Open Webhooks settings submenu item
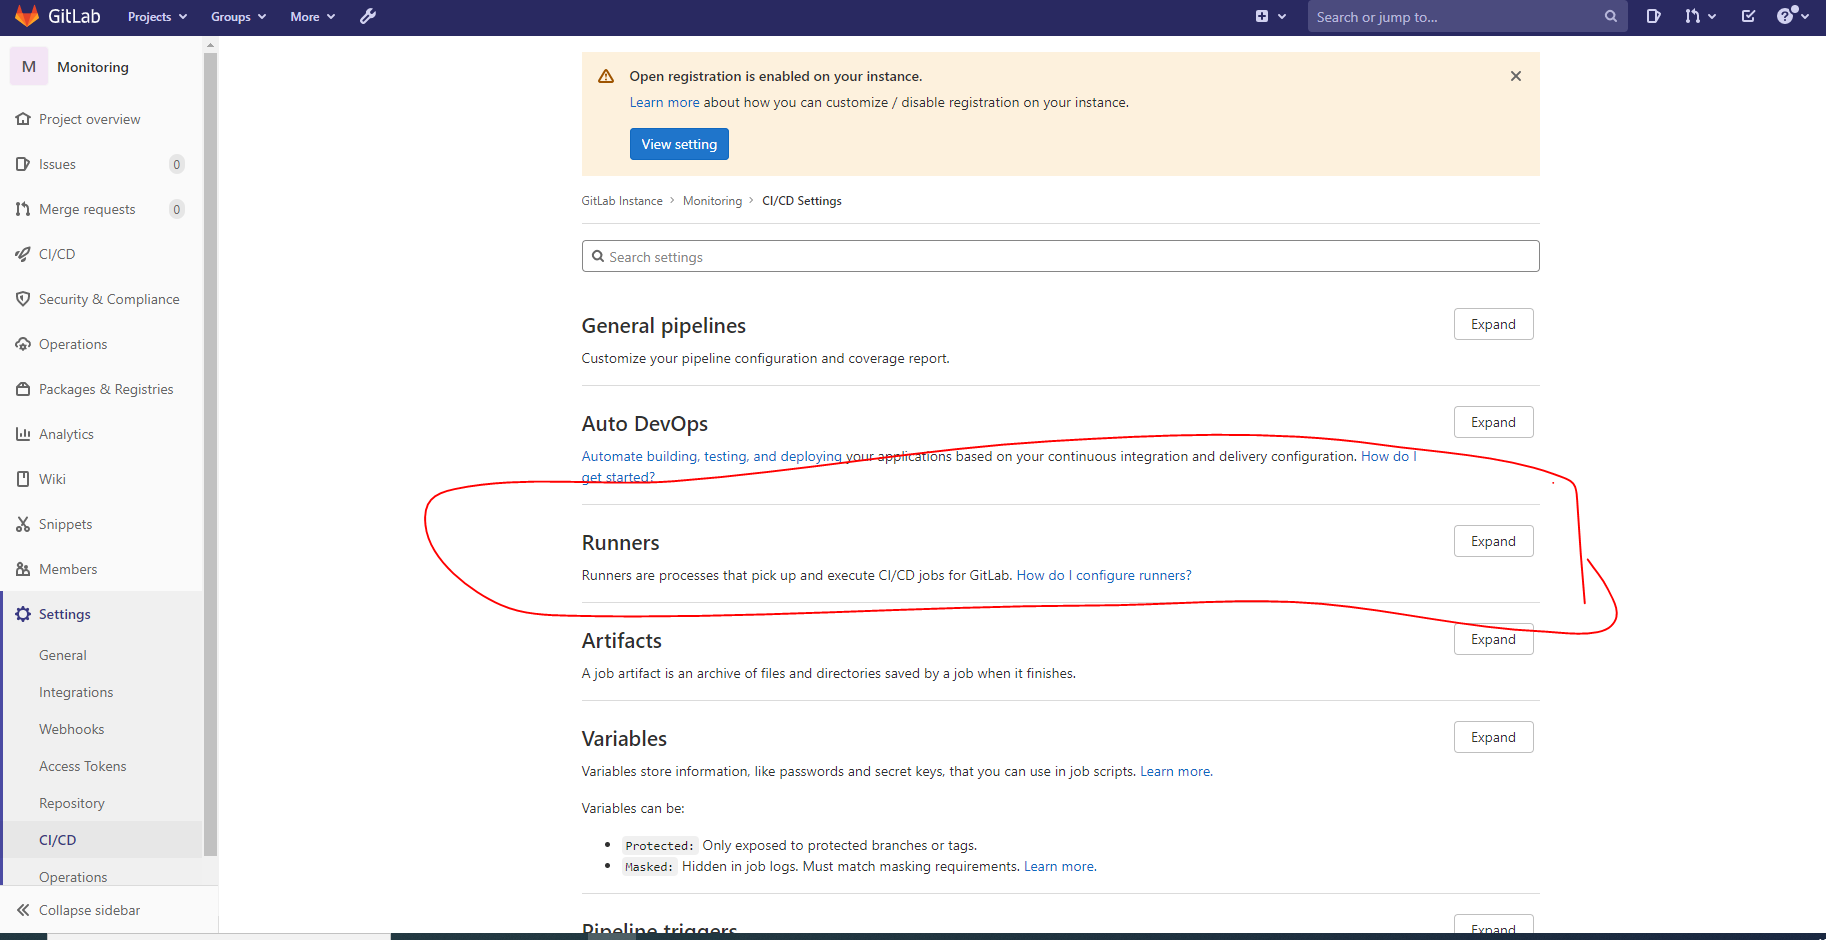The height and width of the screenshot is (940, 1826). pyautogui.click(x=71, y=729)
